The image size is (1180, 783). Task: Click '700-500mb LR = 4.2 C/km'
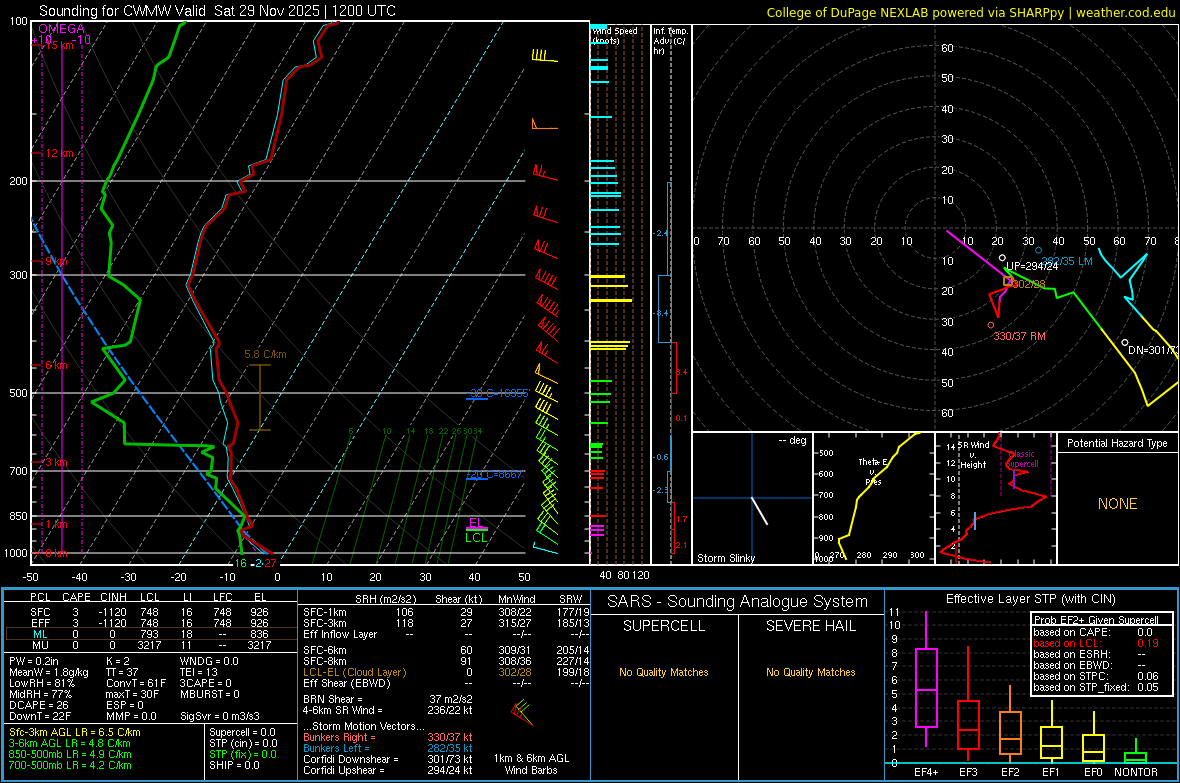click(70, 765)
